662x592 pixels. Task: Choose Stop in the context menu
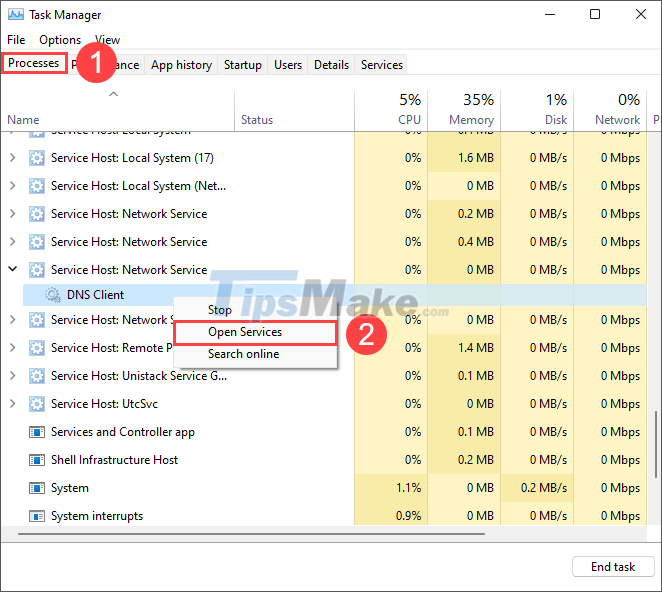click(x=255, y=310)
